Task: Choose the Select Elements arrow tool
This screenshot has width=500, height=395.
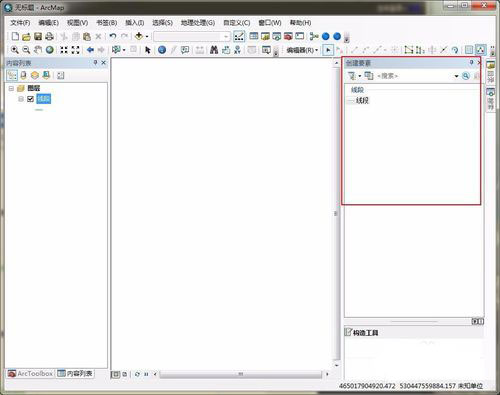Action: tap(148, 50)
